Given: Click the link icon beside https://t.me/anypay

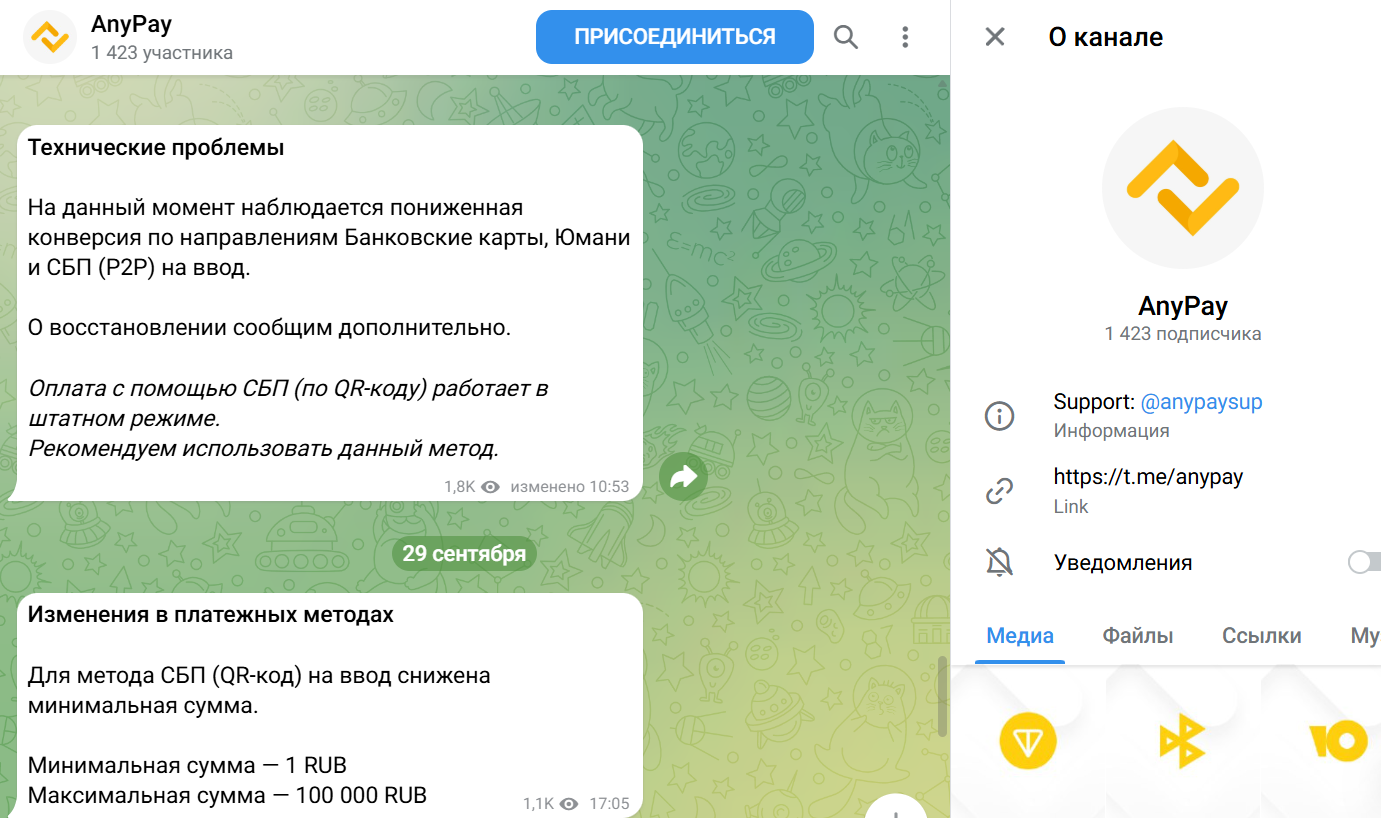Looking at the screenshot, I should (999, 490).
